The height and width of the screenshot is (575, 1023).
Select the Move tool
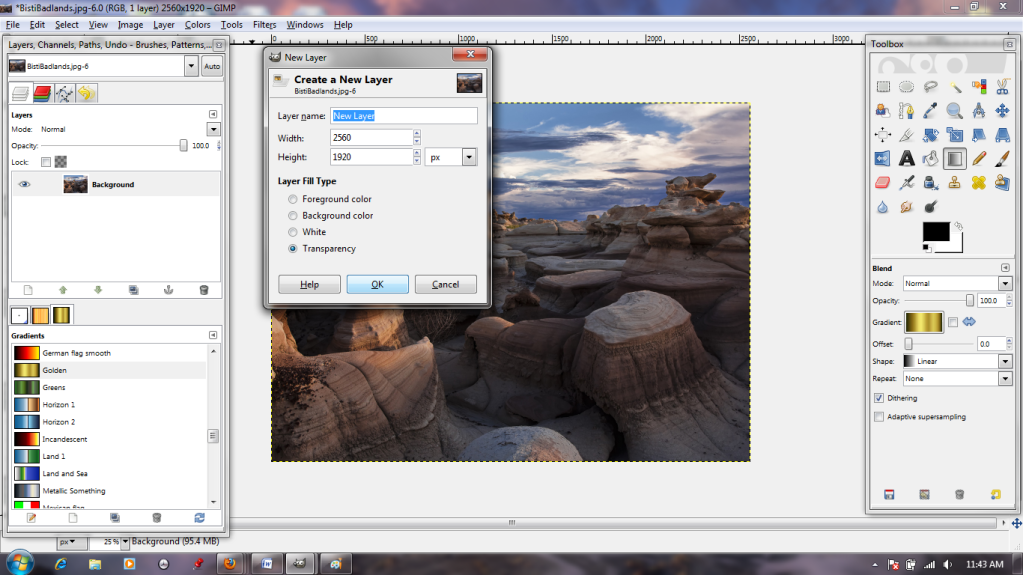click(1002, 111)
